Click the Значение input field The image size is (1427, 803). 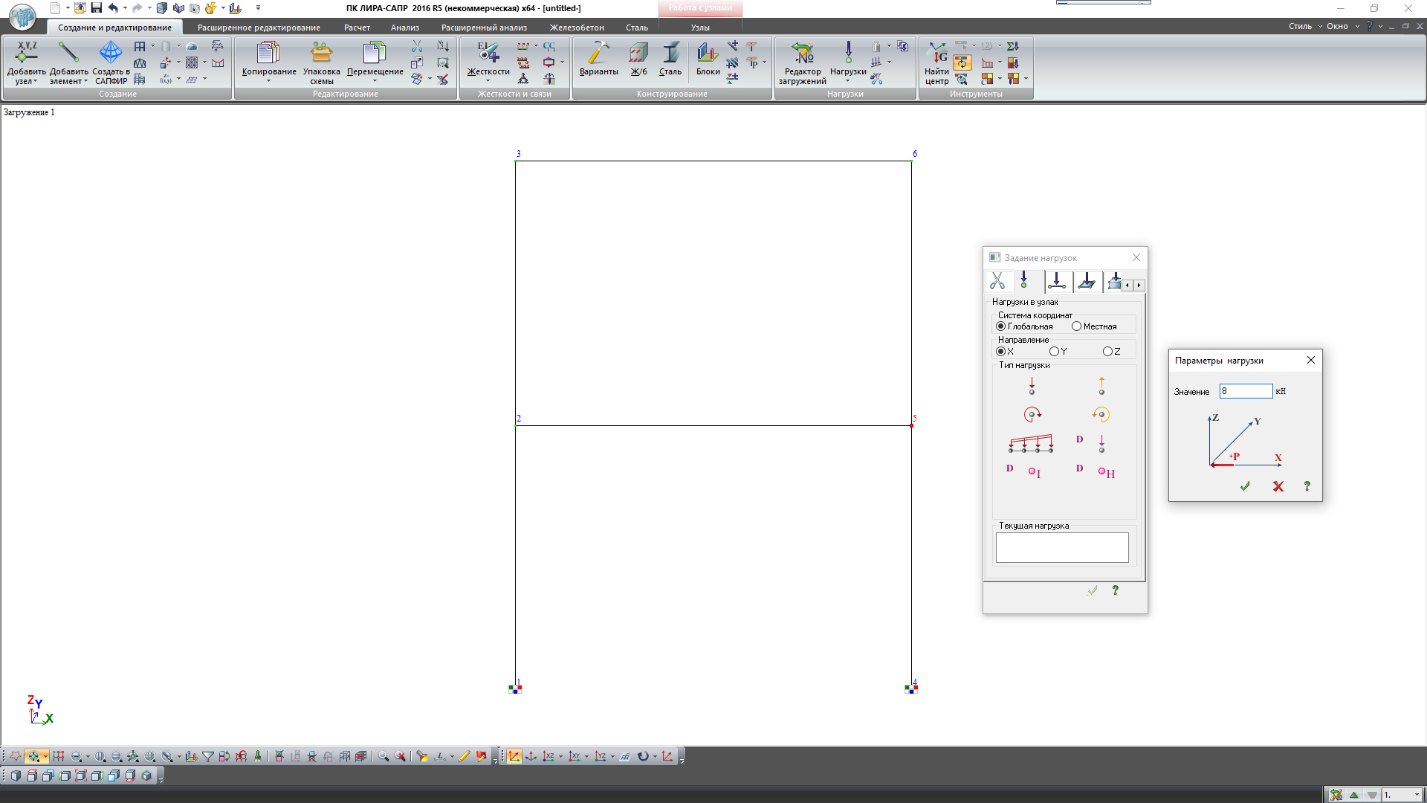click(1245, 391)
